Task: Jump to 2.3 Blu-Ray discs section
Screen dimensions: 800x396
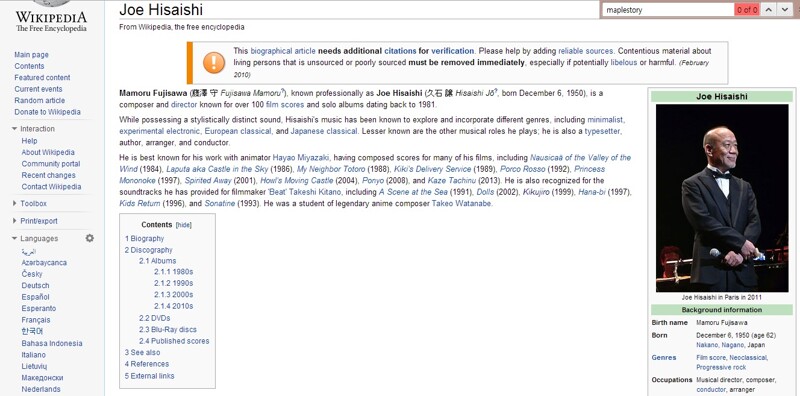Action: click(x=168, y=330)
